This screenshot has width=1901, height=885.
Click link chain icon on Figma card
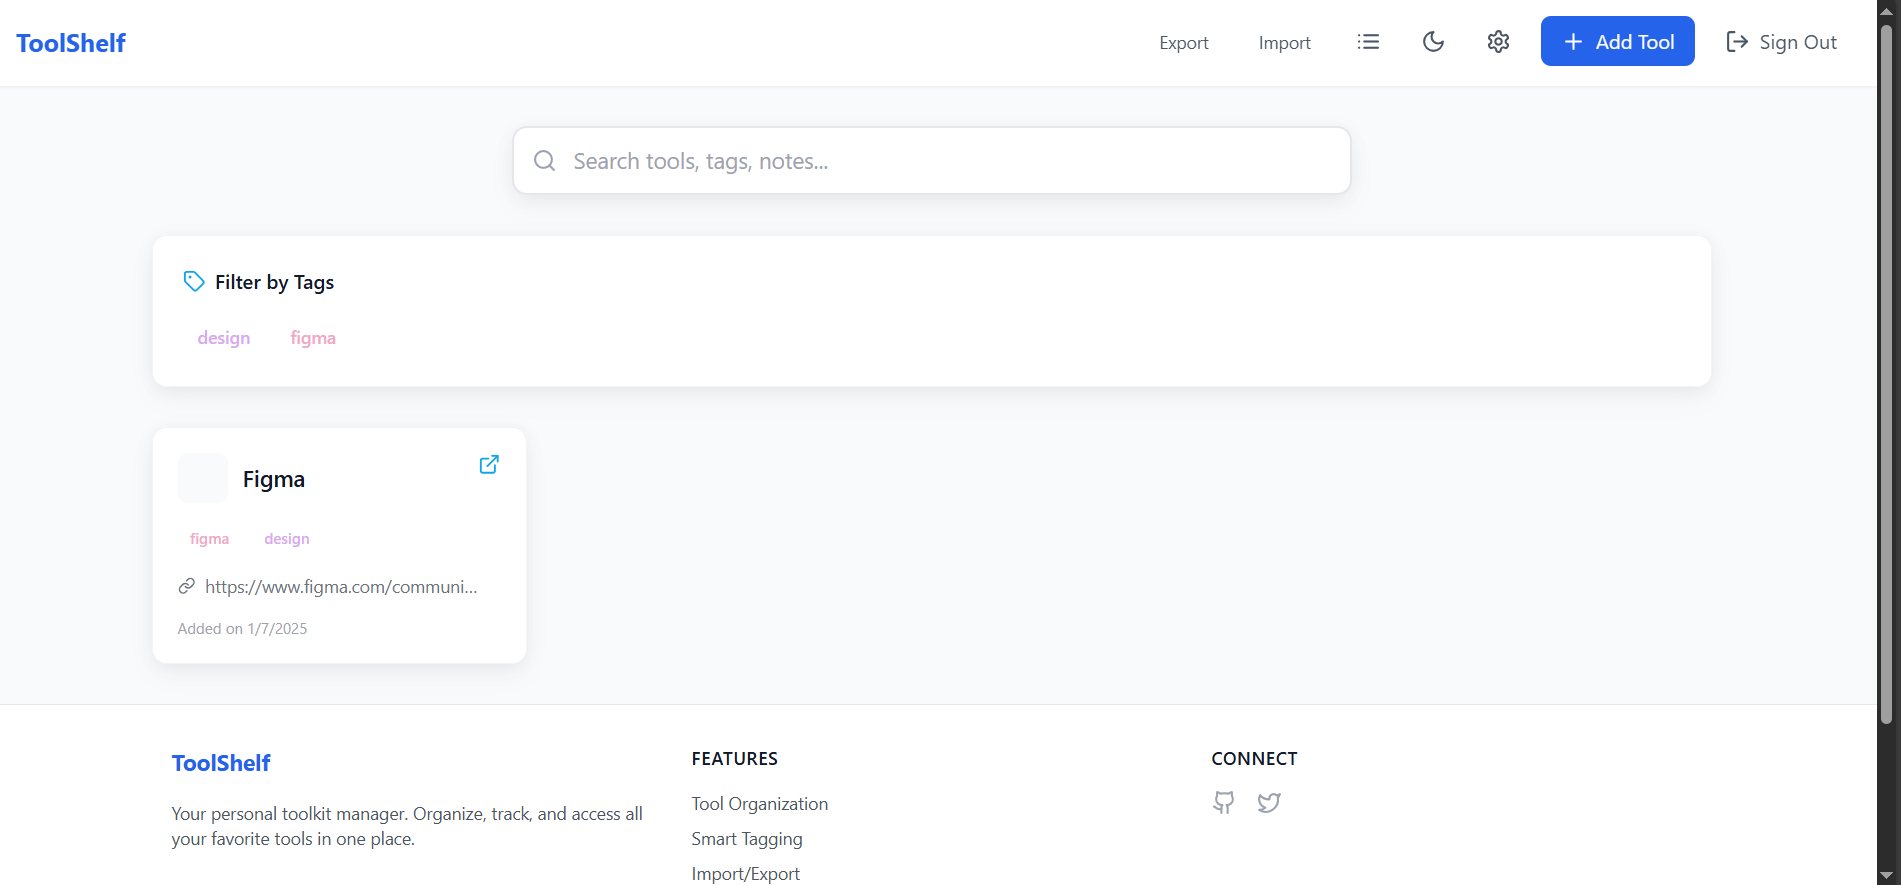(187, 586)
